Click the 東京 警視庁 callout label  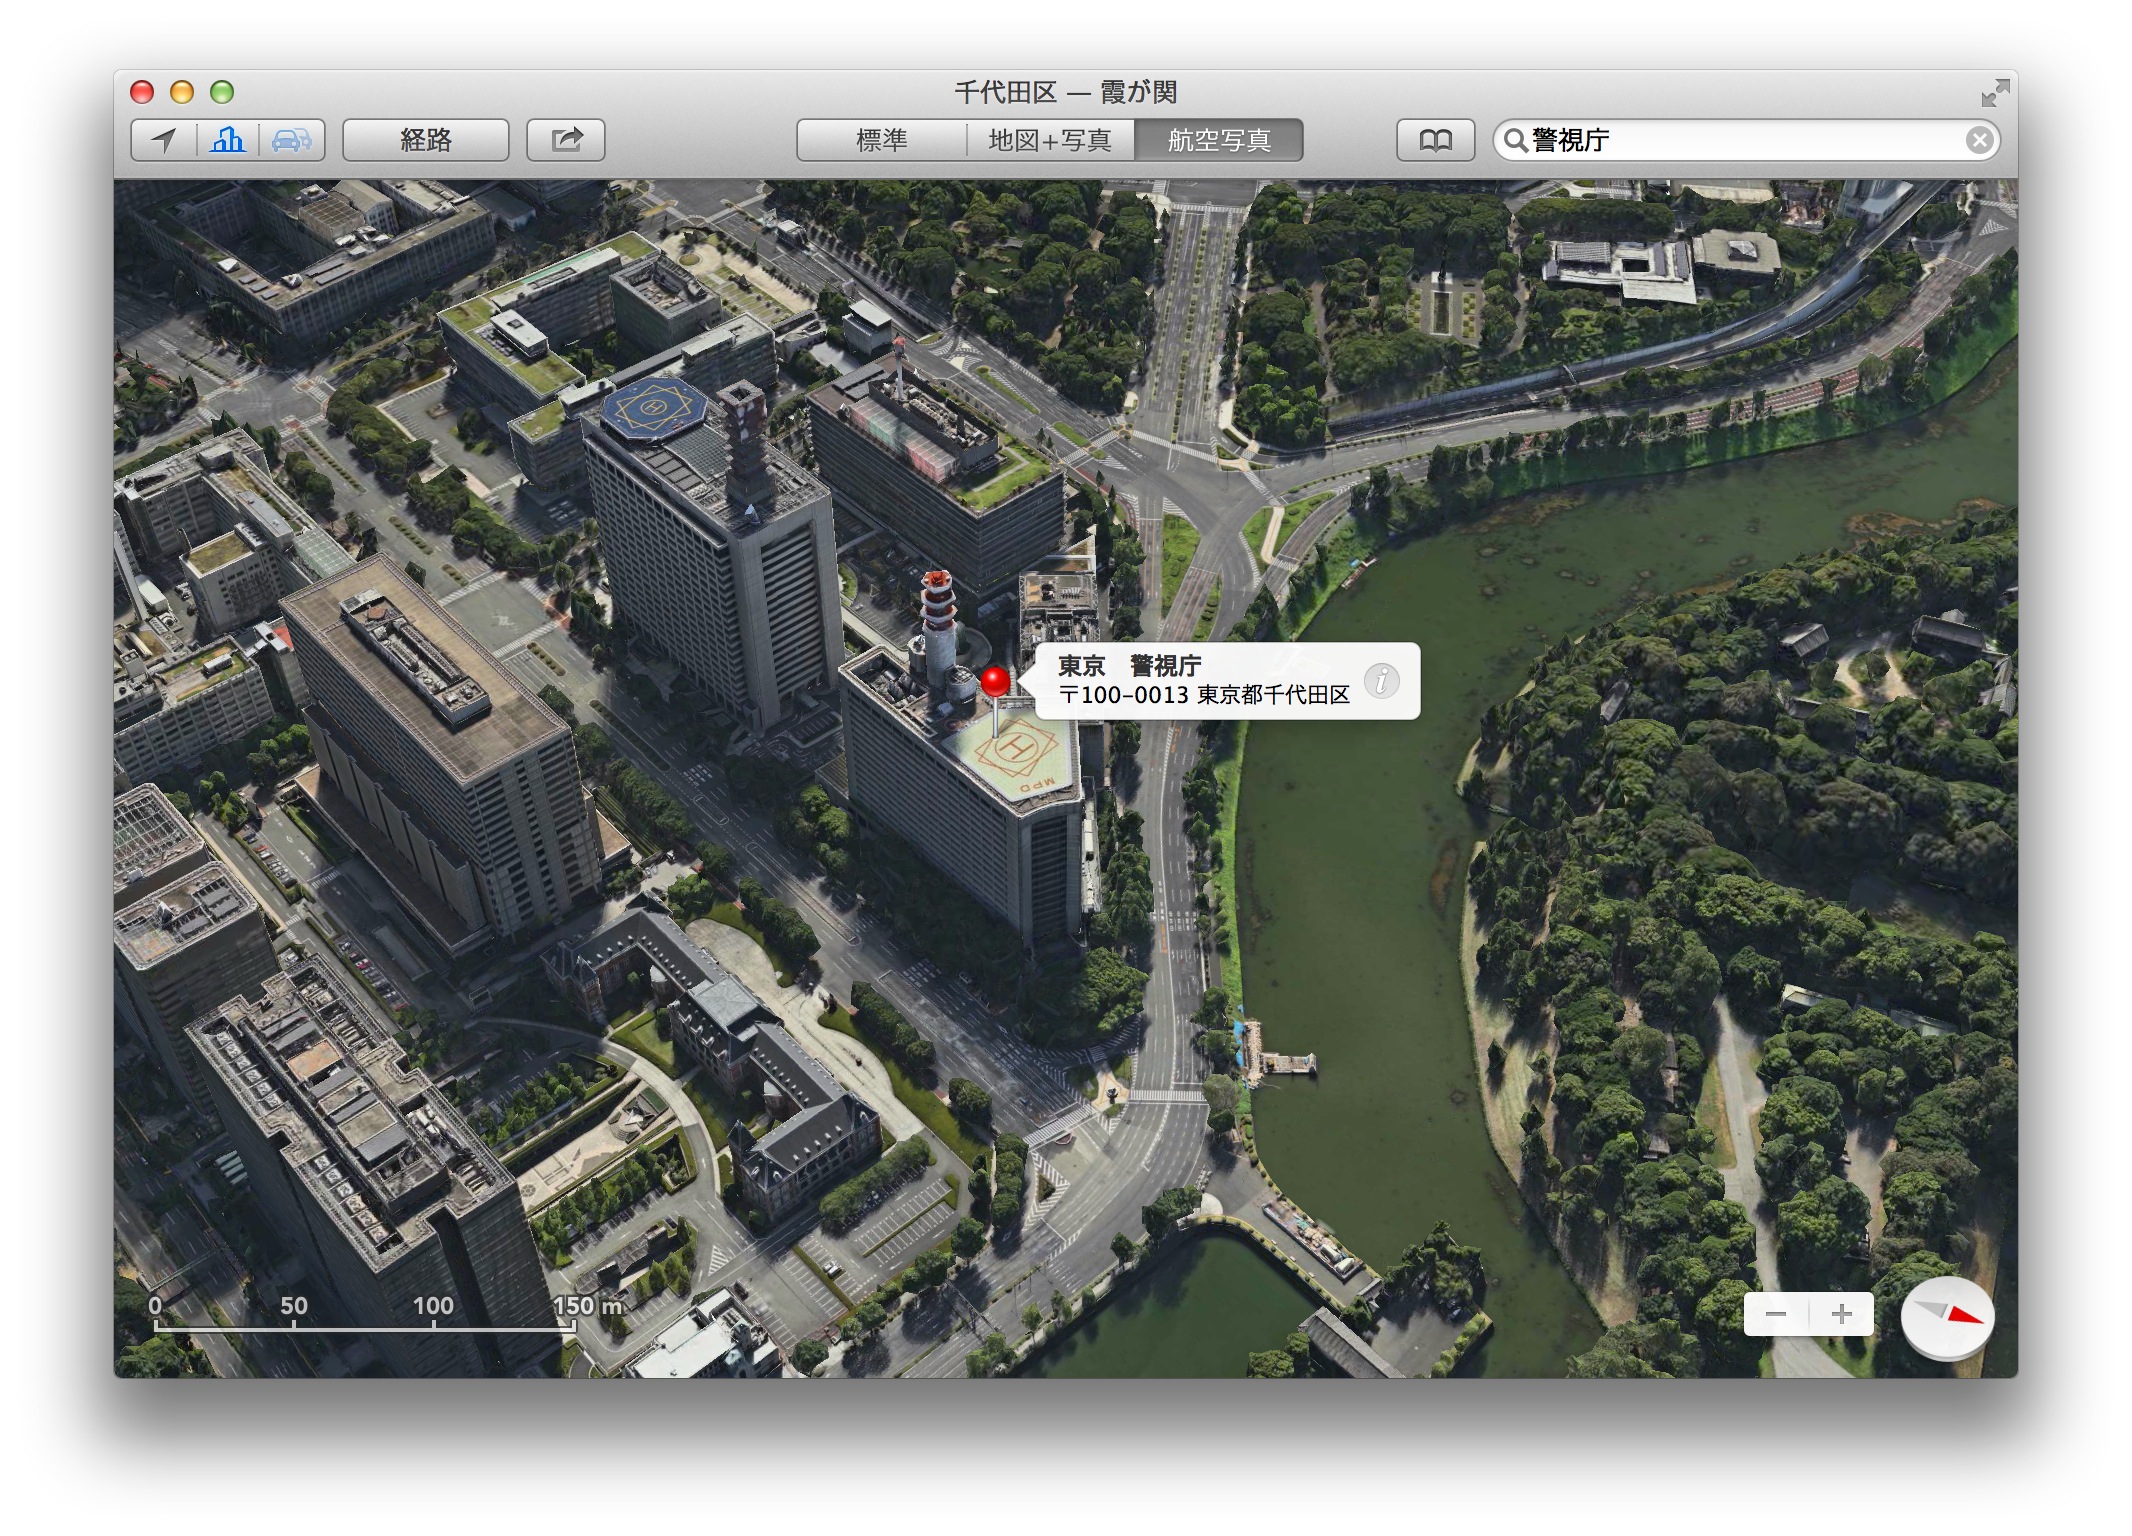1130,666
